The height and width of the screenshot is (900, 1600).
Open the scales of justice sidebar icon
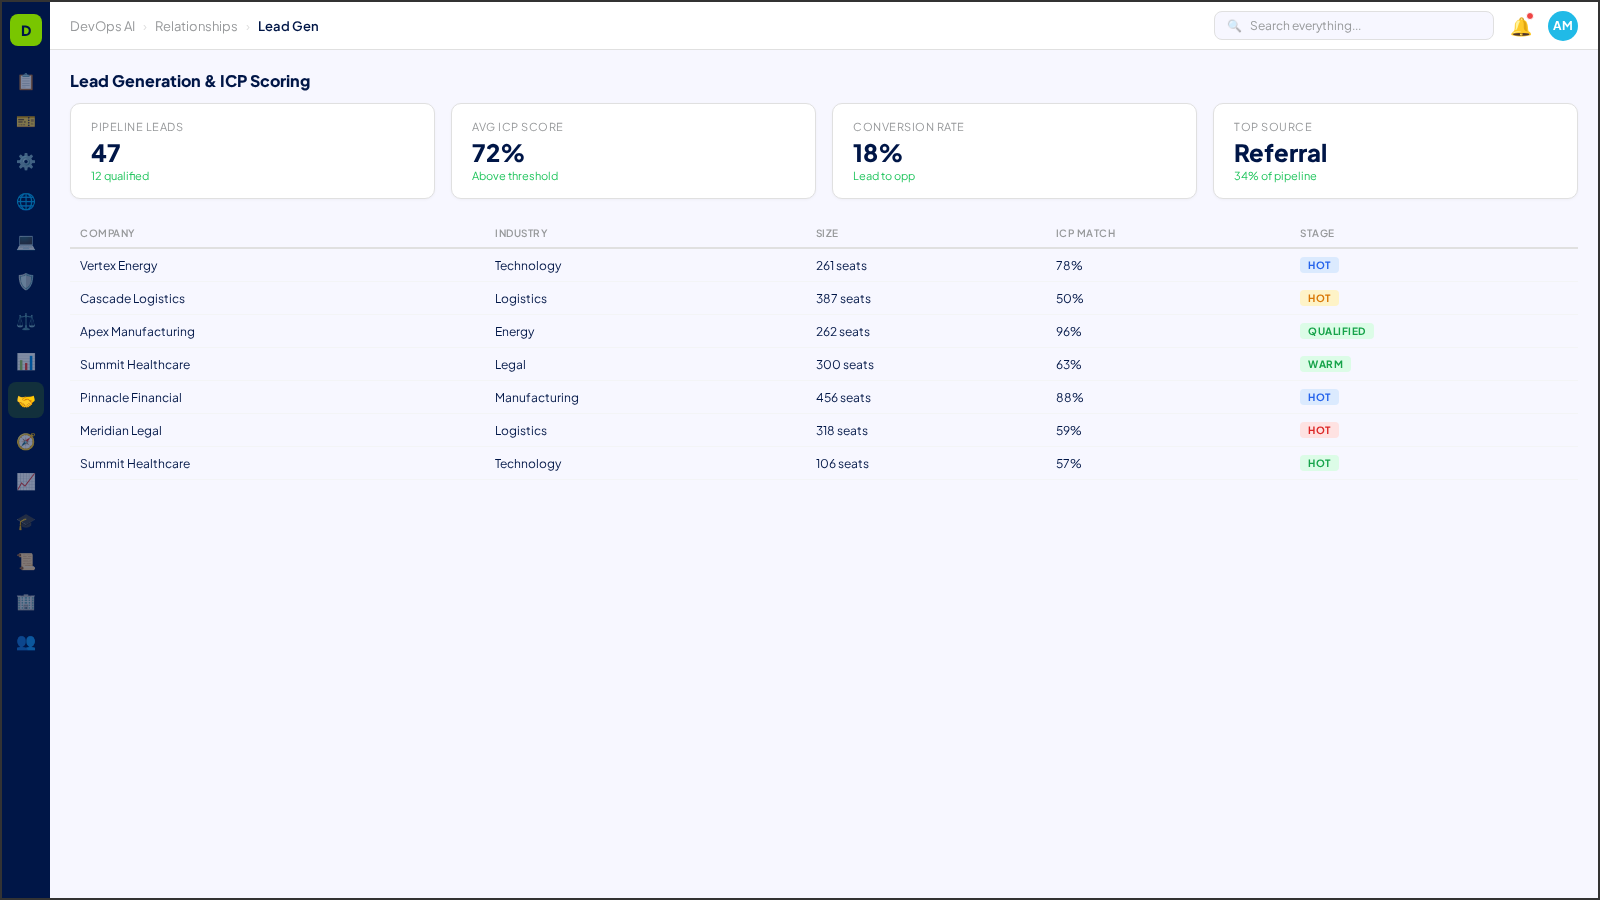point(25,321)
